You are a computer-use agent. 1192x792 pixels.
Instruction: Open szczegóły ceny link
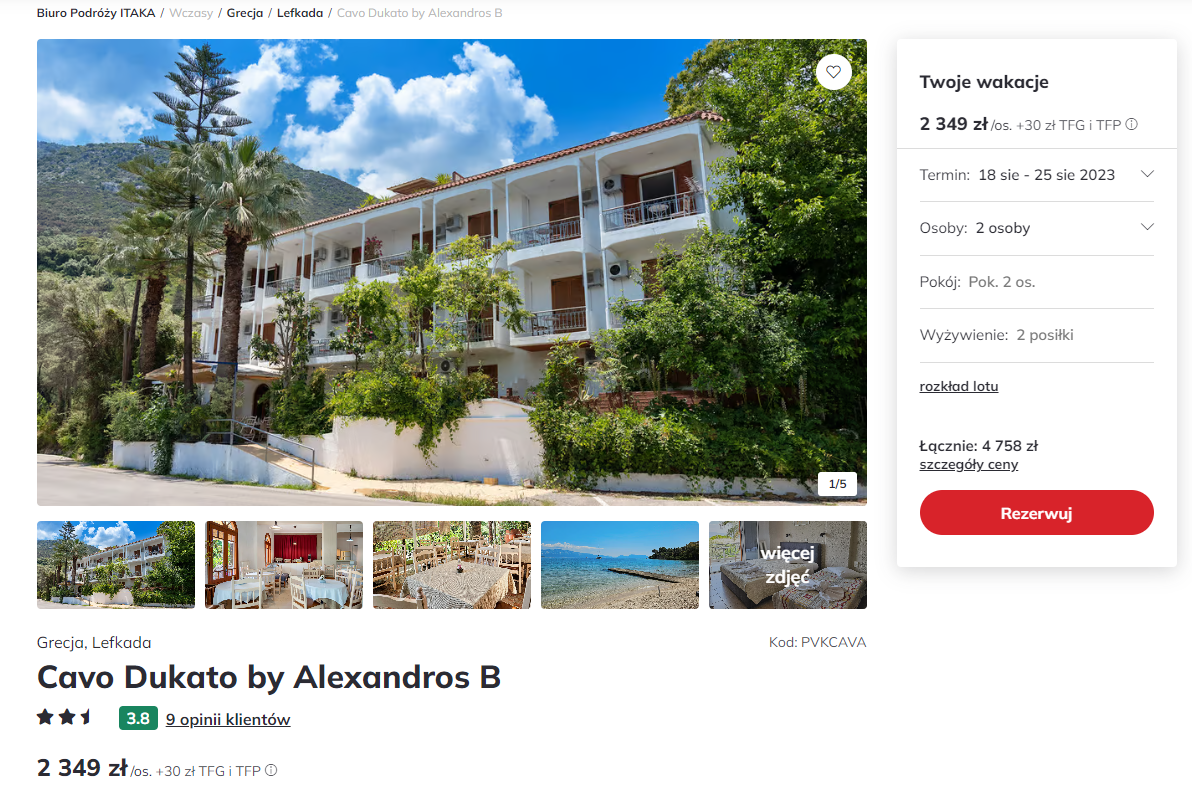coord(968,464)
